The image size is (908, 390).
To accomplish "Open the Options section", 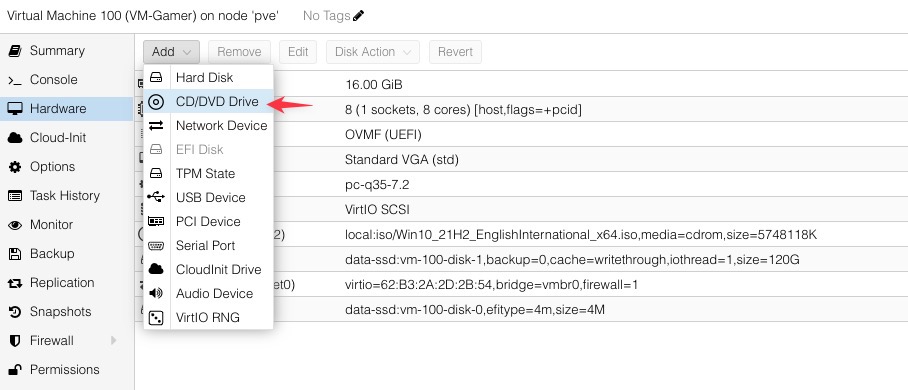I will click(67, 167).
